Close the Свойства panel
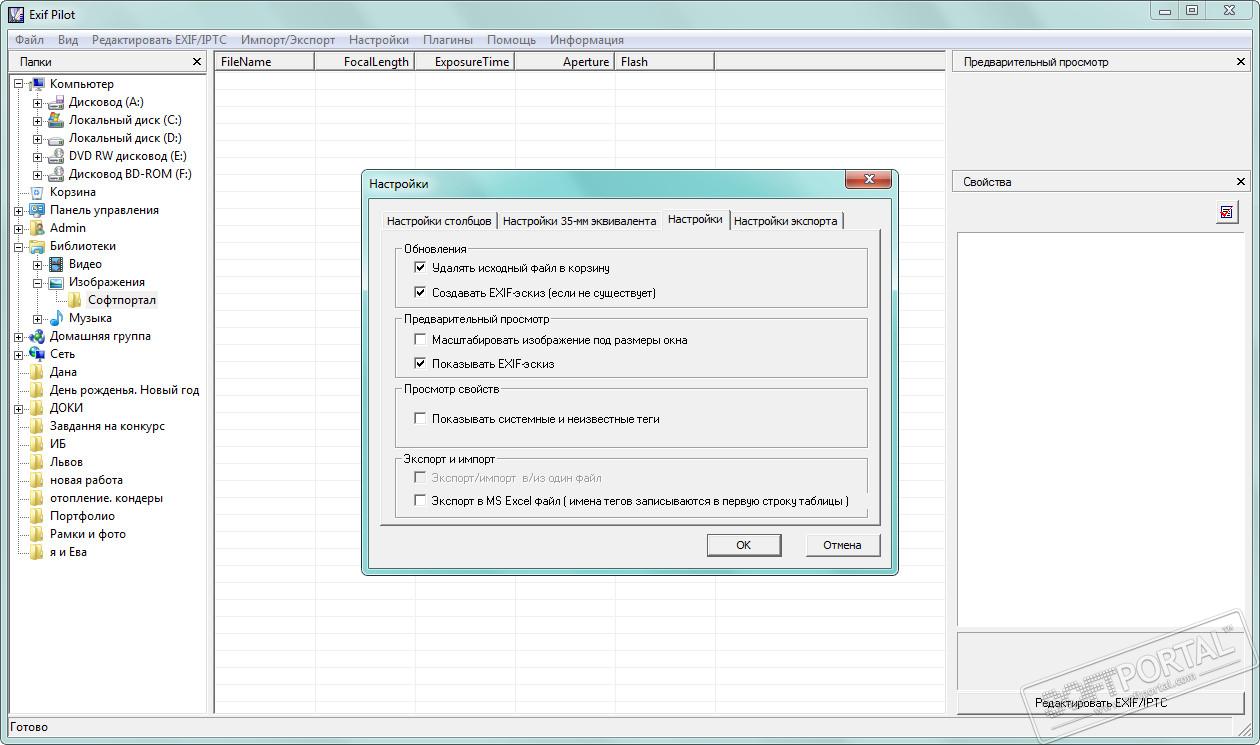 [1241, 182]
